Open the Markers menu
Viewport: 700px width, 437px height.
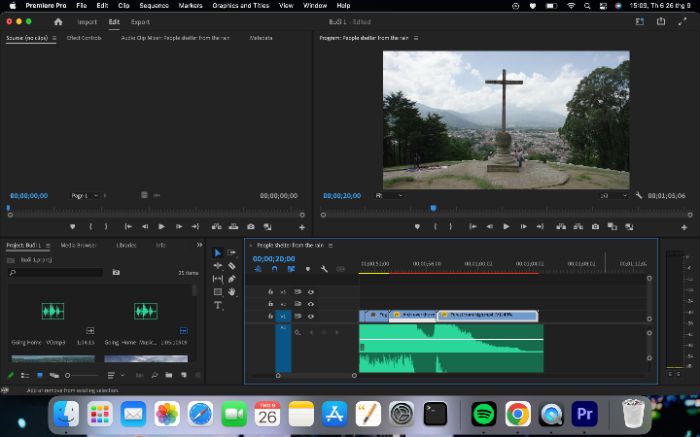(x=190, y=5)
